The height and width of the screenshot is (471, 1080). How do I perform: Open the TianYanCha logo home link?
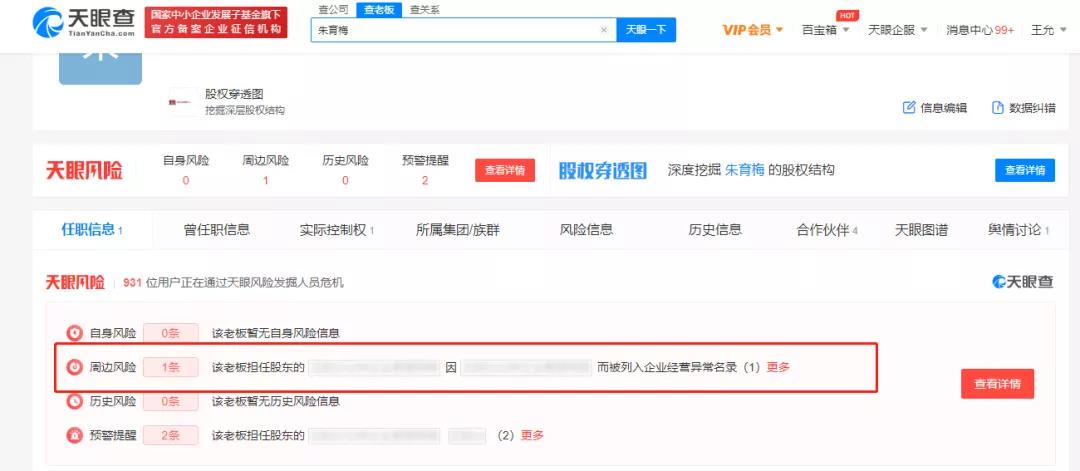(83, 23)
